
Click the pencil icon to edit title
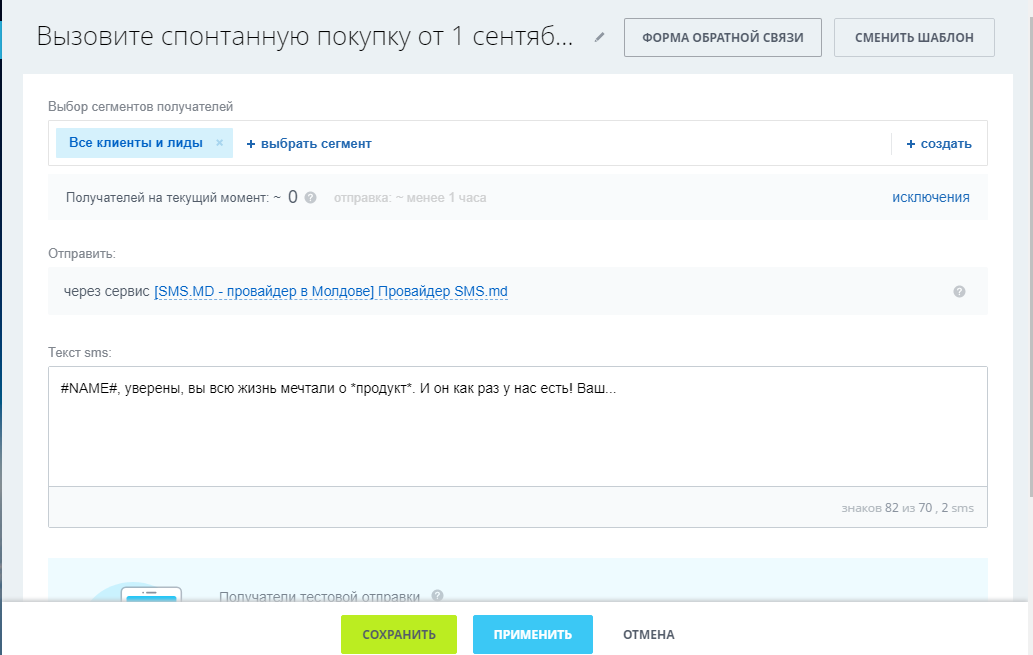tap(599, 38)
